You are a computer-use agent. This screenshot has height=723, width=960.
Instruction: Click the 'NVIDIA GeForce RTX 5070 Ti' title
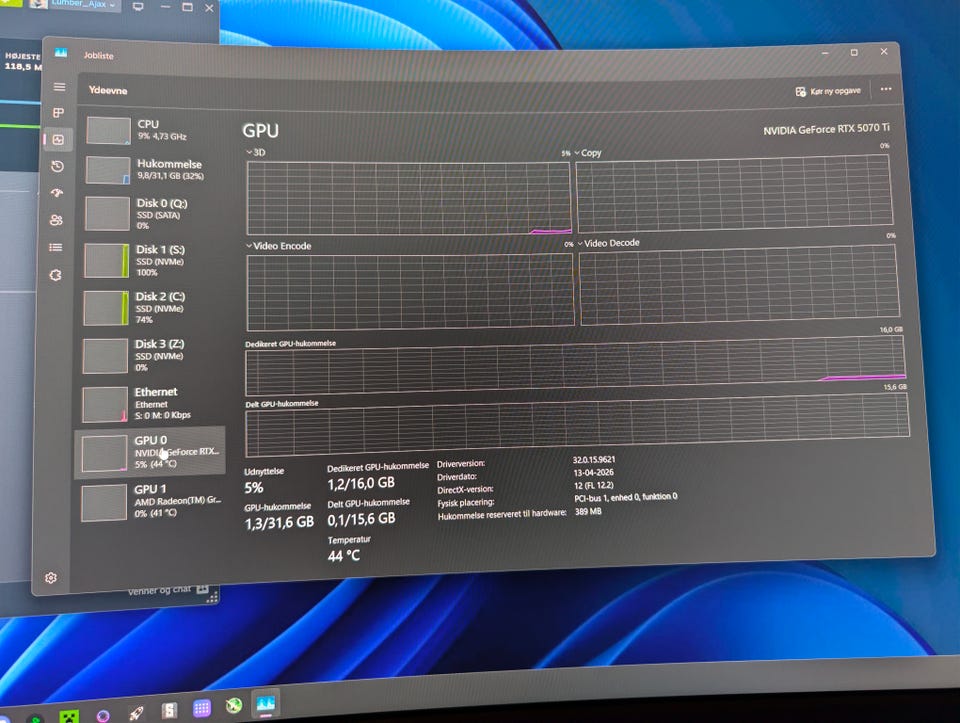coord(826,129)
